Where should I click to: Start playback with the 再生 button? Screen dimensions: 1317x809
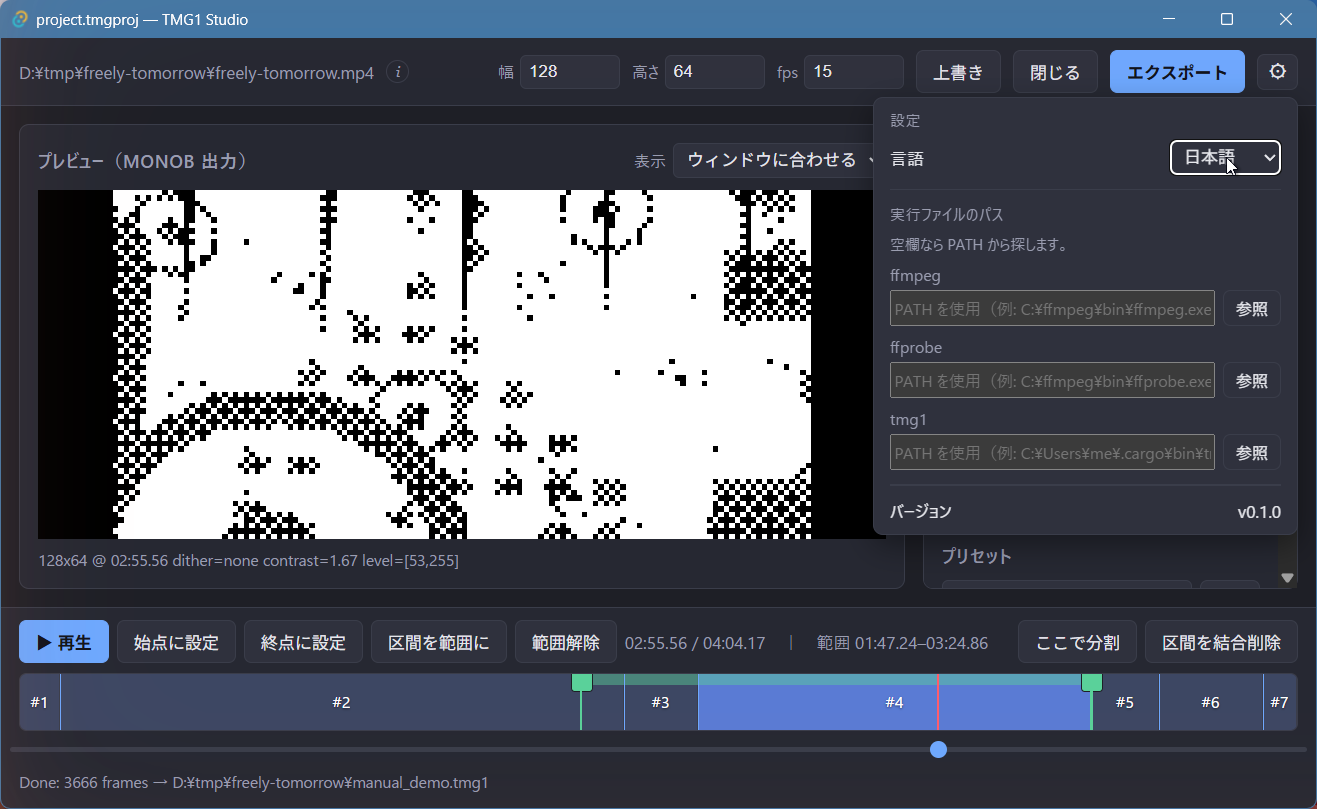pos(64,642)
